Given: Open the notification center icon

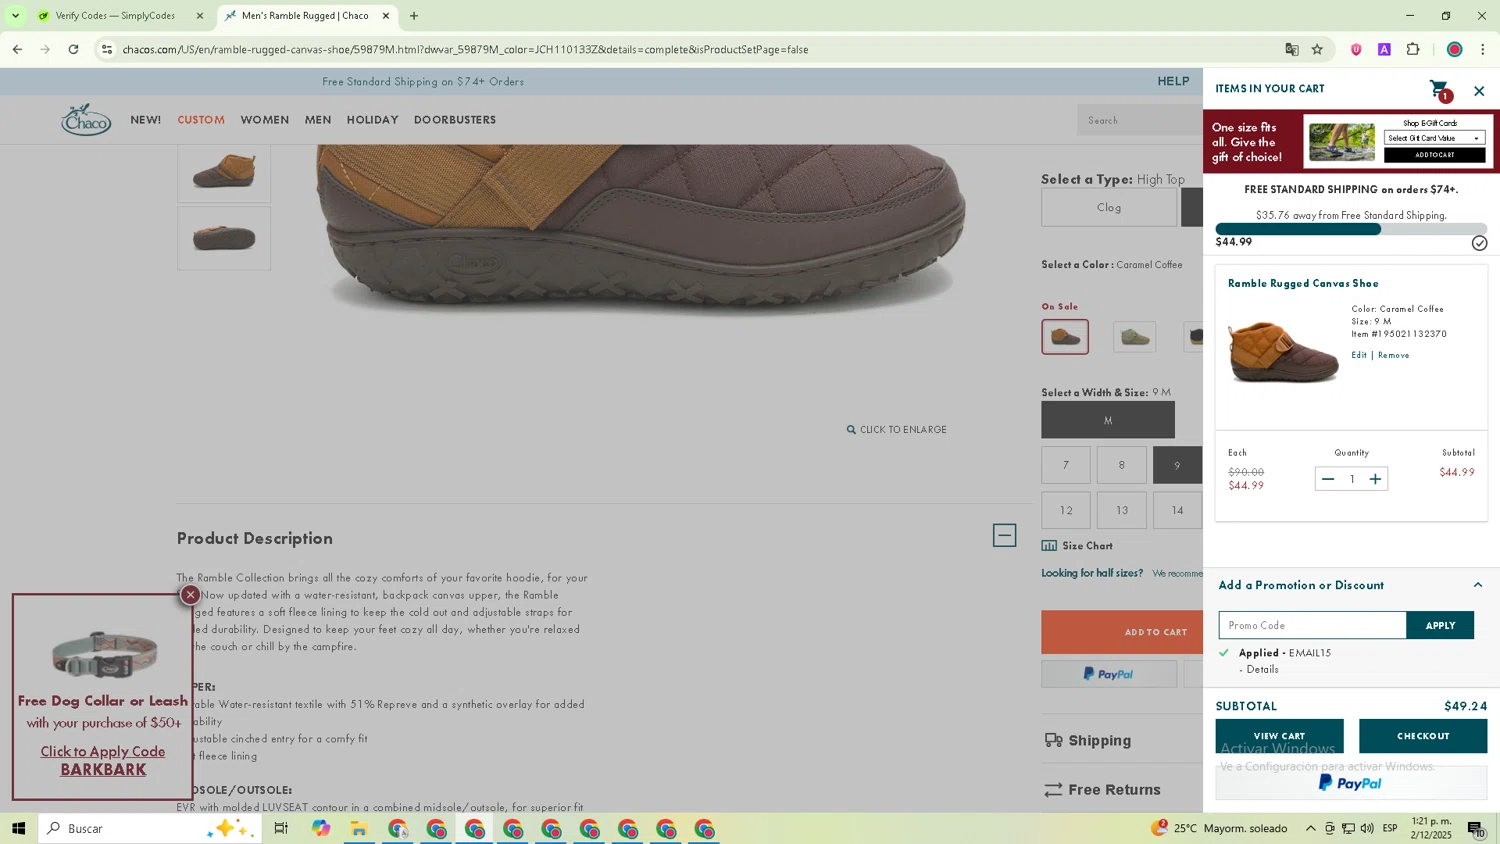Looking at the screenshot, I should point(1476,828).
